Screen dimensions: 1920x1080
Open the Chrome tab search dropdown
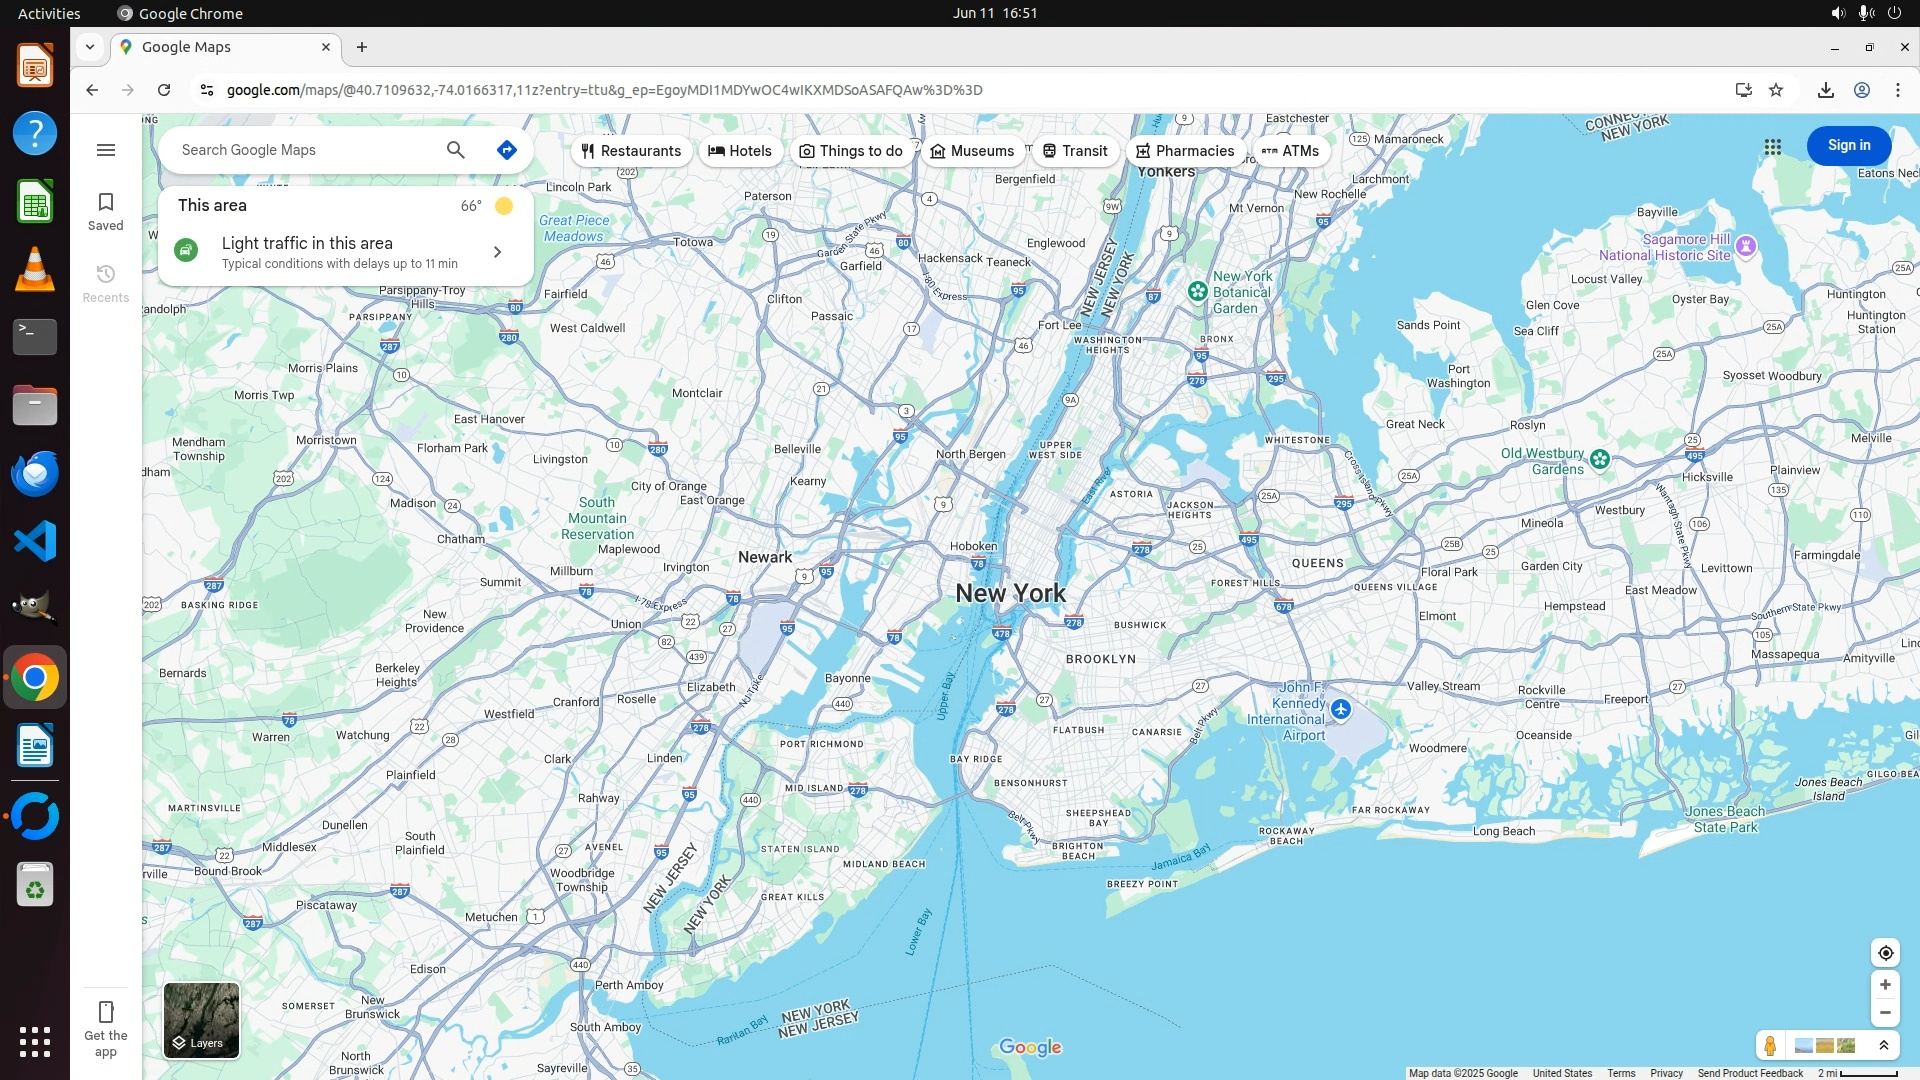(90, 47)
